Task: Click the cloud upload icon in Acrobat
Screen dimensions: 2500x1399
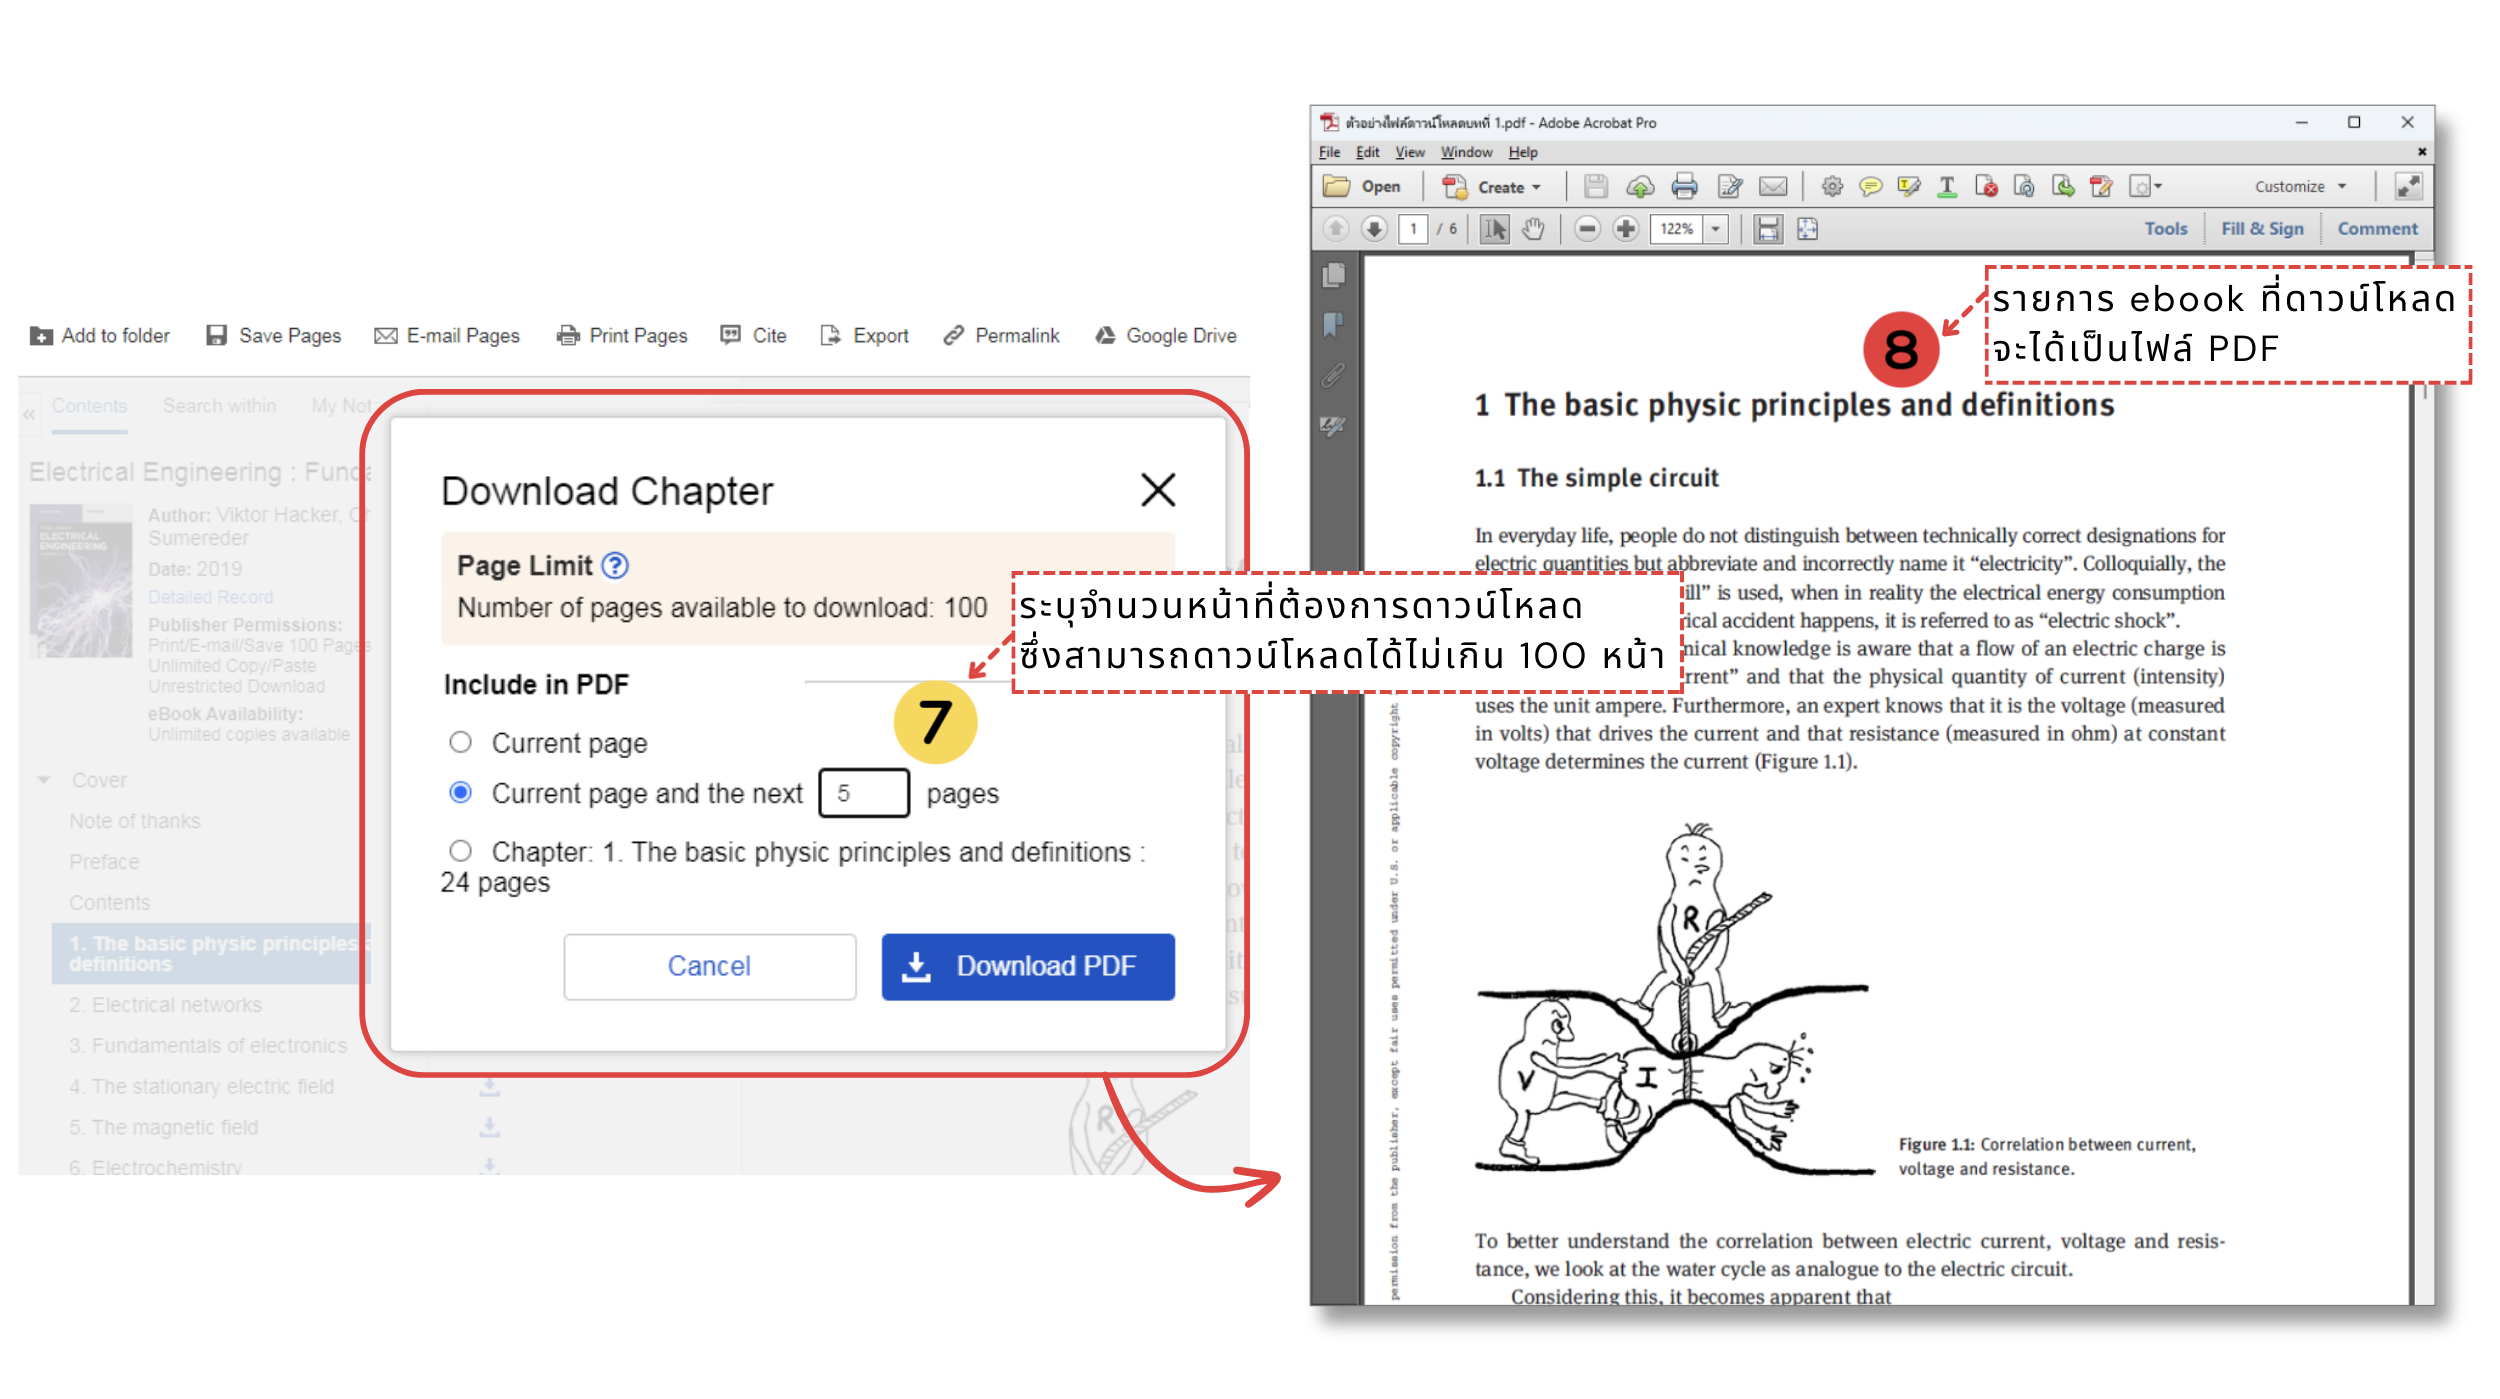Action: (x=1640, y=187)
